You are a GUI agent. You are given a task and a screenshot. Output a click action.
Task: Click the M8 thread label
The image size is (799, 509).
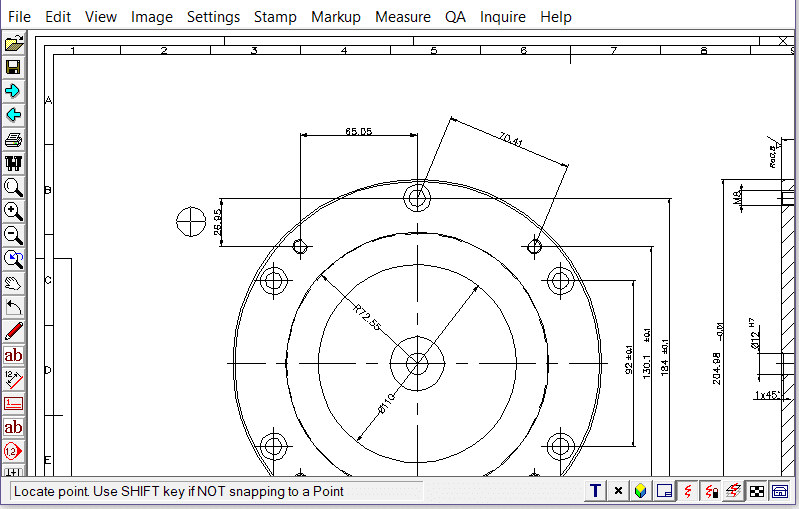(737, 198)
